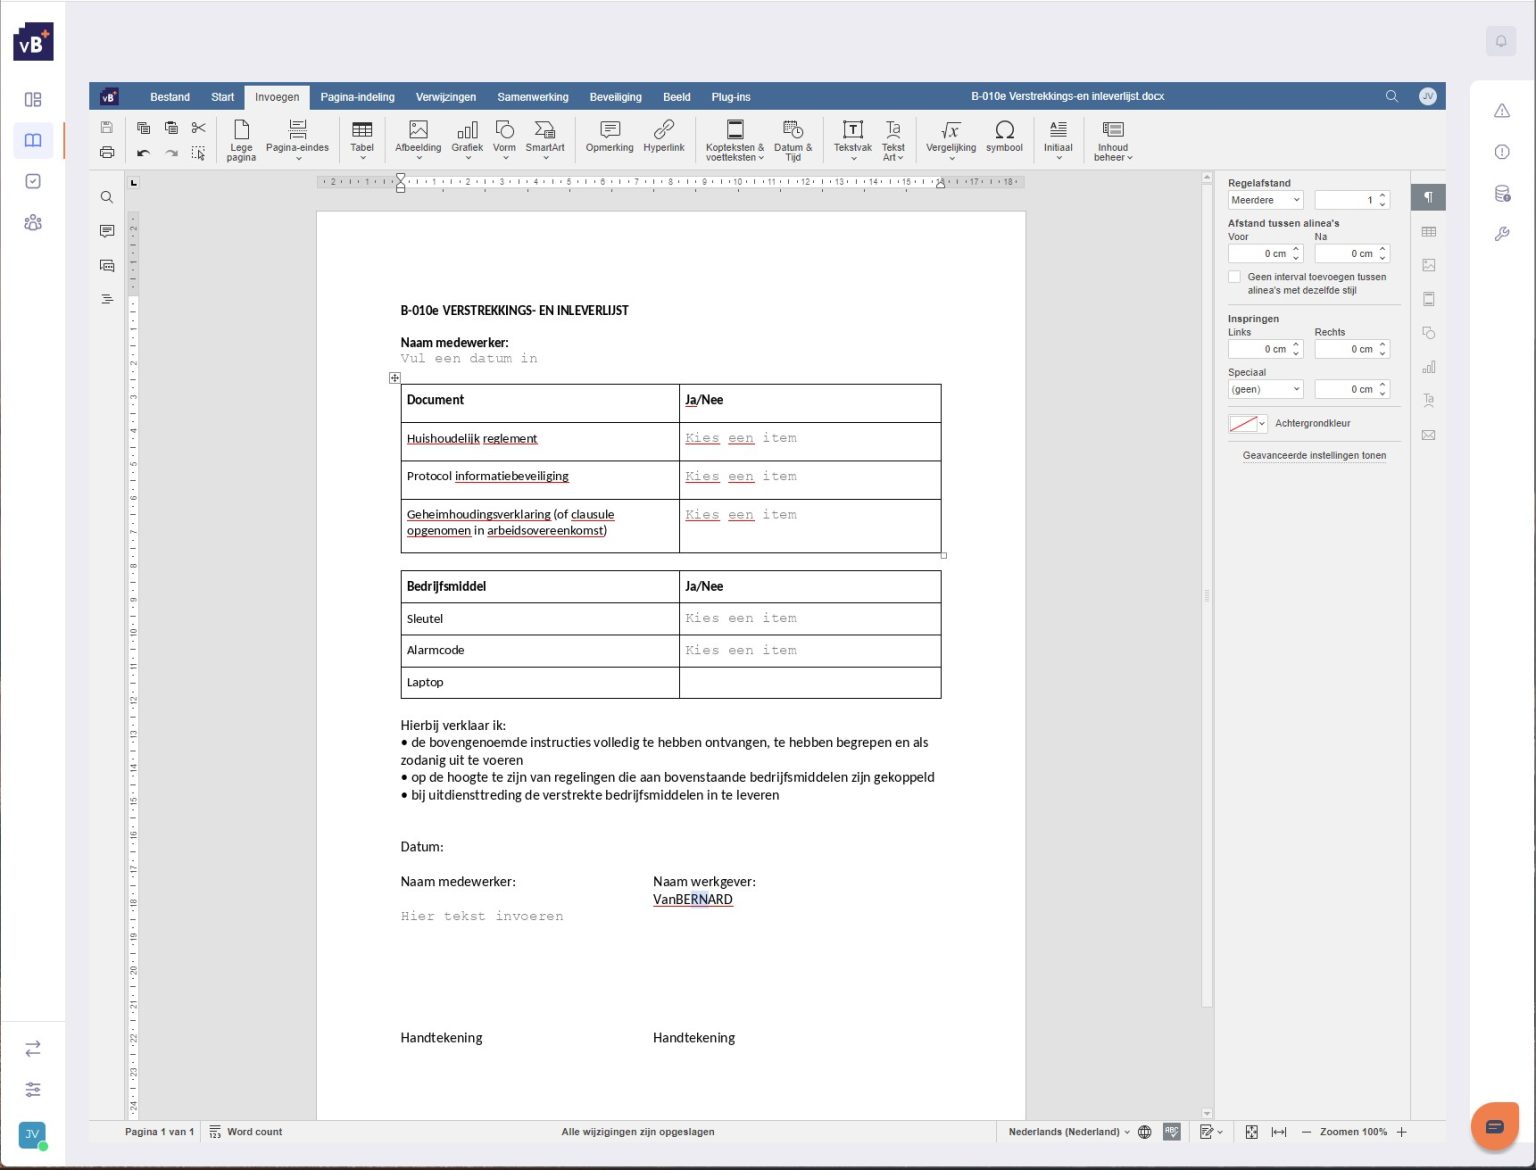Image resolution: width=1536 pixels, height=1170 pixels.
Task: Toggle the print icon in the toolbar
Action: click(106, 152)
